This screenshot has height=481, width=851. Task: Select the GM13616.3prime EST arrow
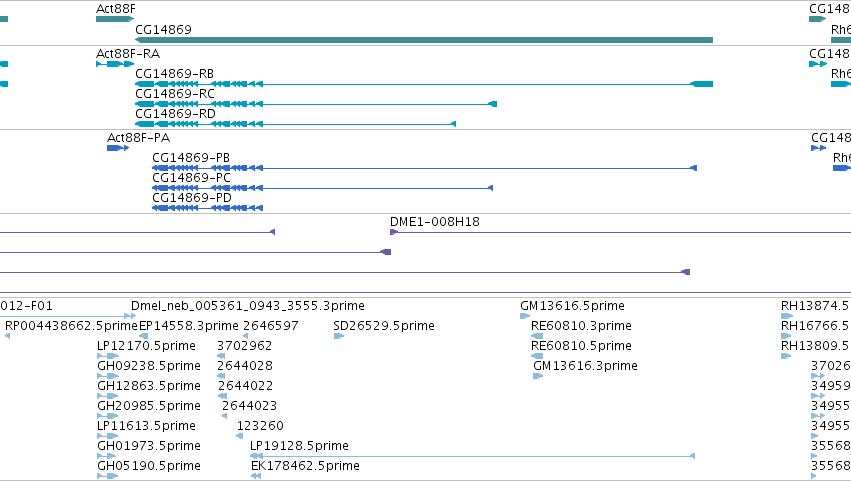point(538,376)
